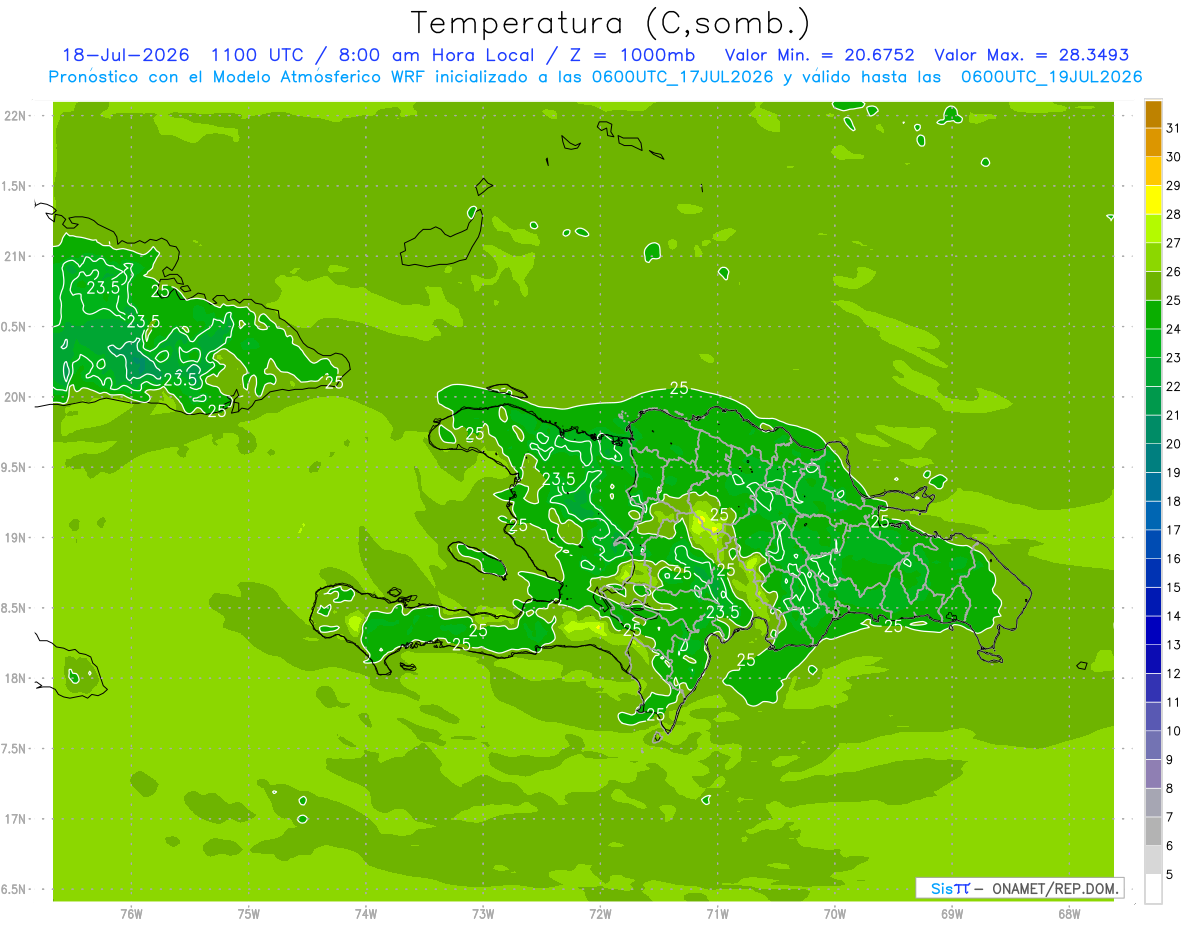Click the '21N' latitude label
1200x927 pixels.
coord(17,256)
